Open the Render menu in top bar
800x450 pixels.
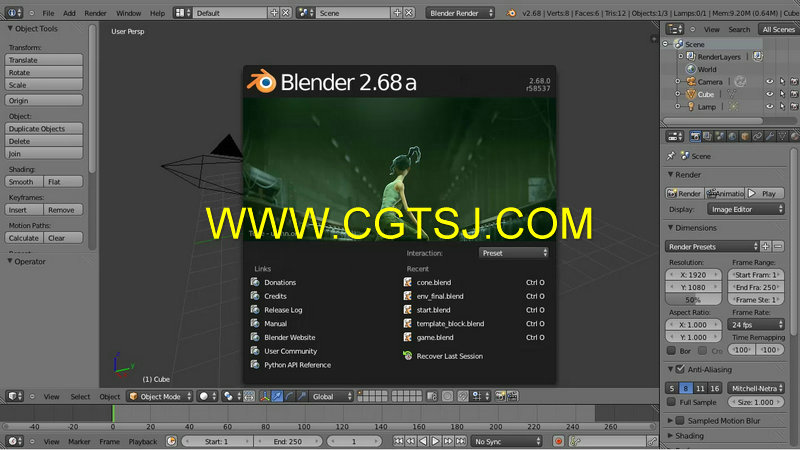click(x=95, y=13)
